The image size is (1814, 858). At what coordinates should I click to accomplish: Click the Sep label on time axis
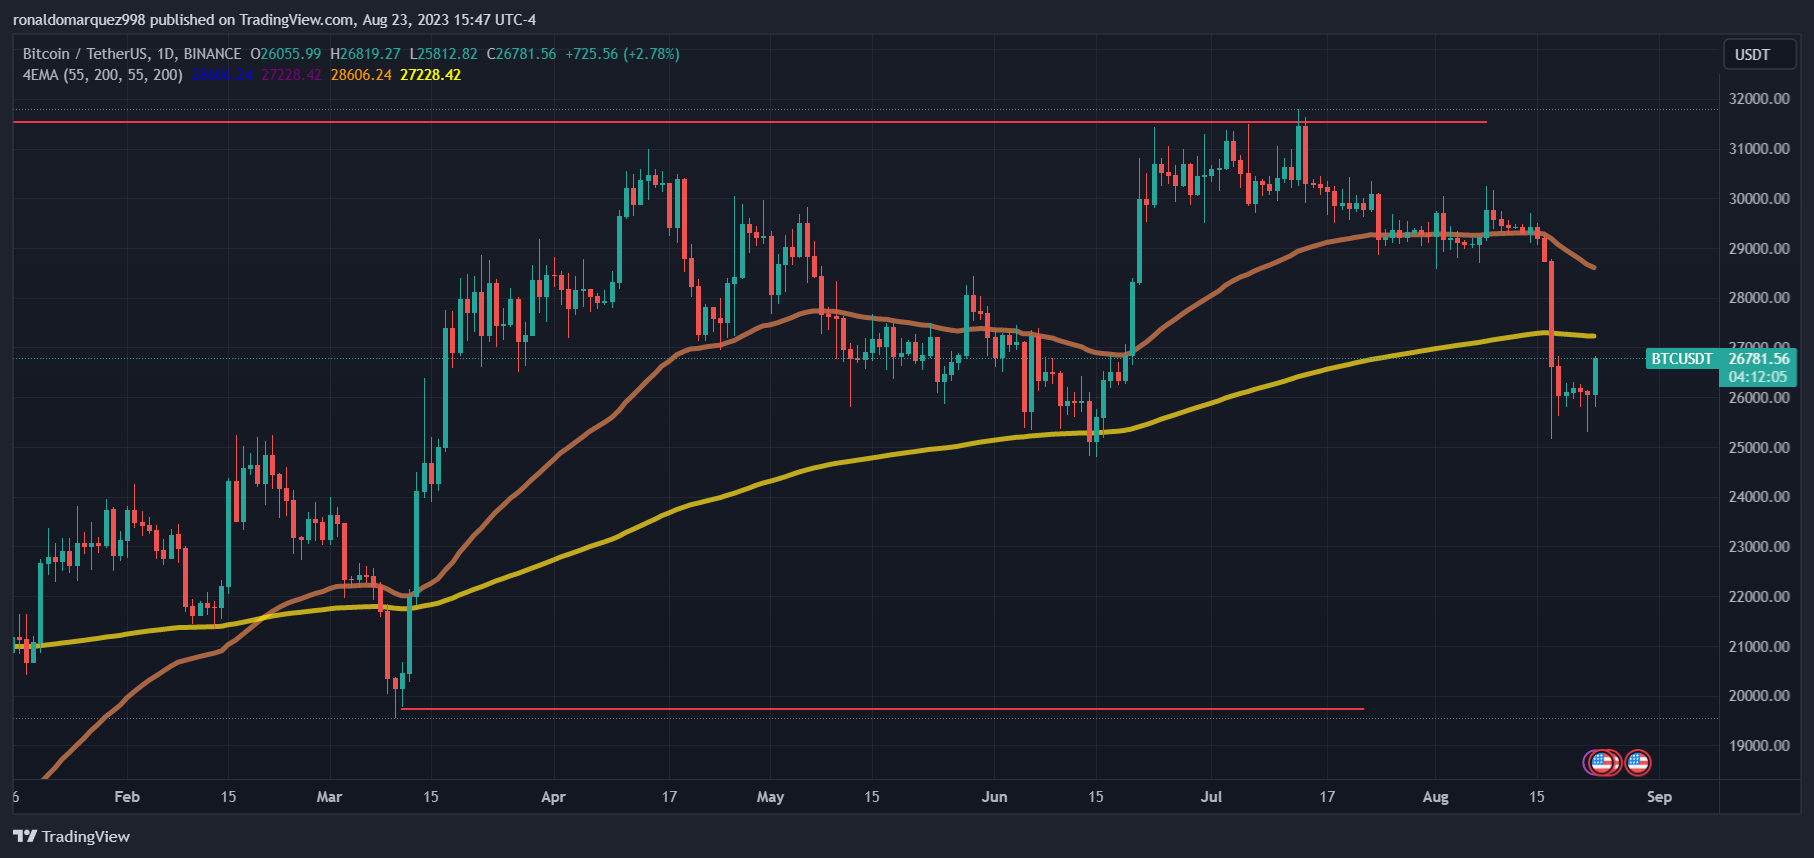1659,797
